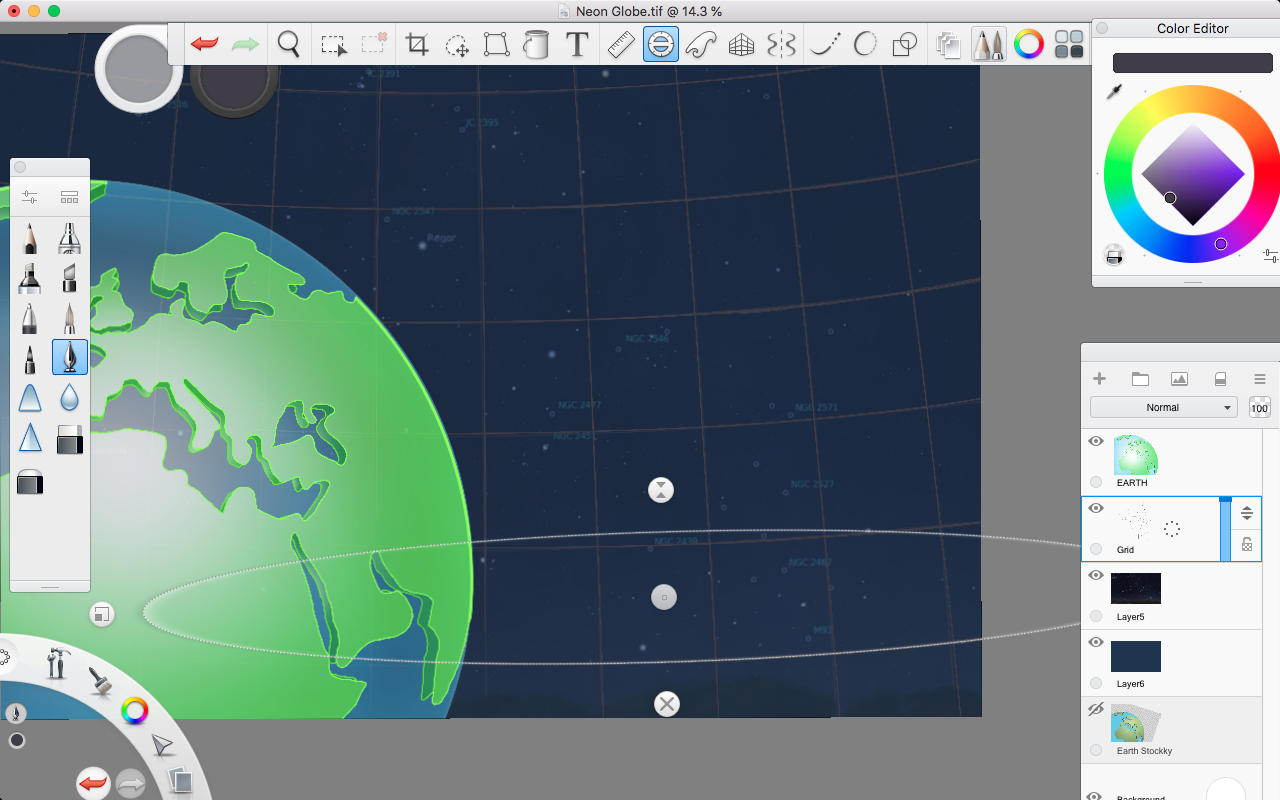Click the Grid layer reorder arrows
The width and height of the screenshot is (1280, 800).
pos(1247,513)
